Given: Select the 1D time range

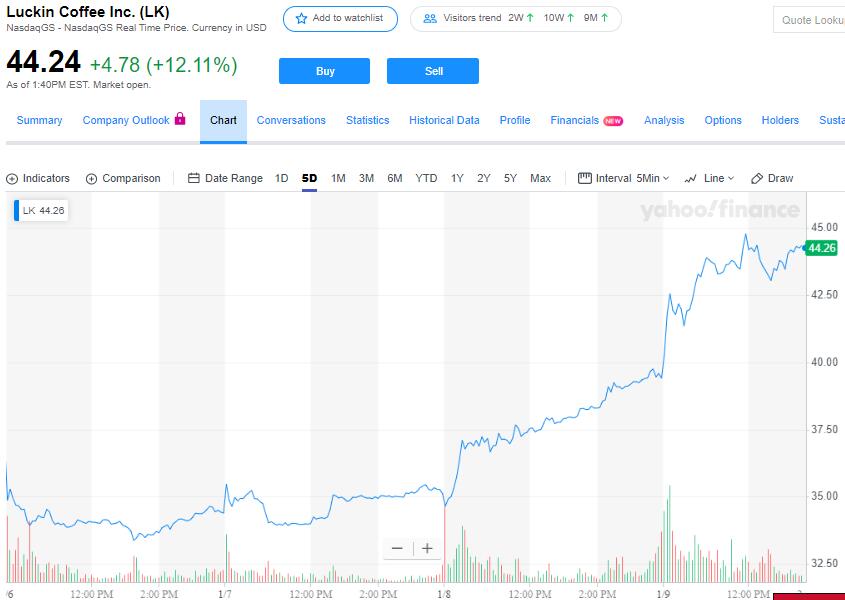Looking at the screenshot, I should coord(282,179).
